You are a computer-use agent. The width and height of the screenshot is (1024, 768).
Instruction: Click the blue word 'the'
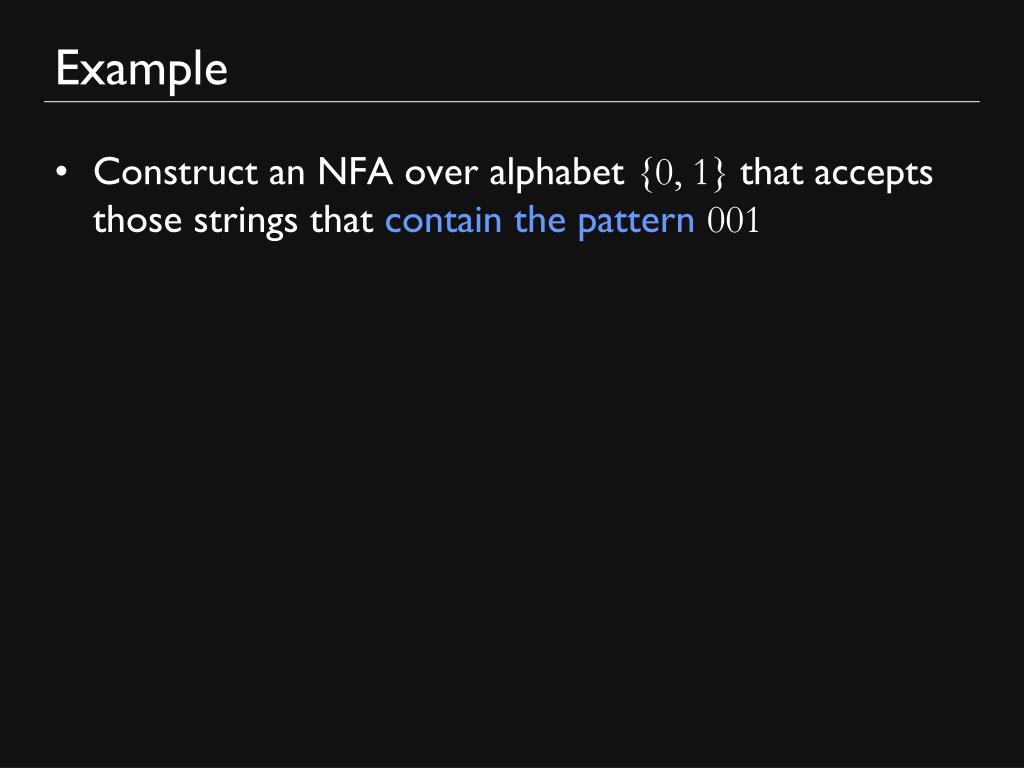(539, 221)
